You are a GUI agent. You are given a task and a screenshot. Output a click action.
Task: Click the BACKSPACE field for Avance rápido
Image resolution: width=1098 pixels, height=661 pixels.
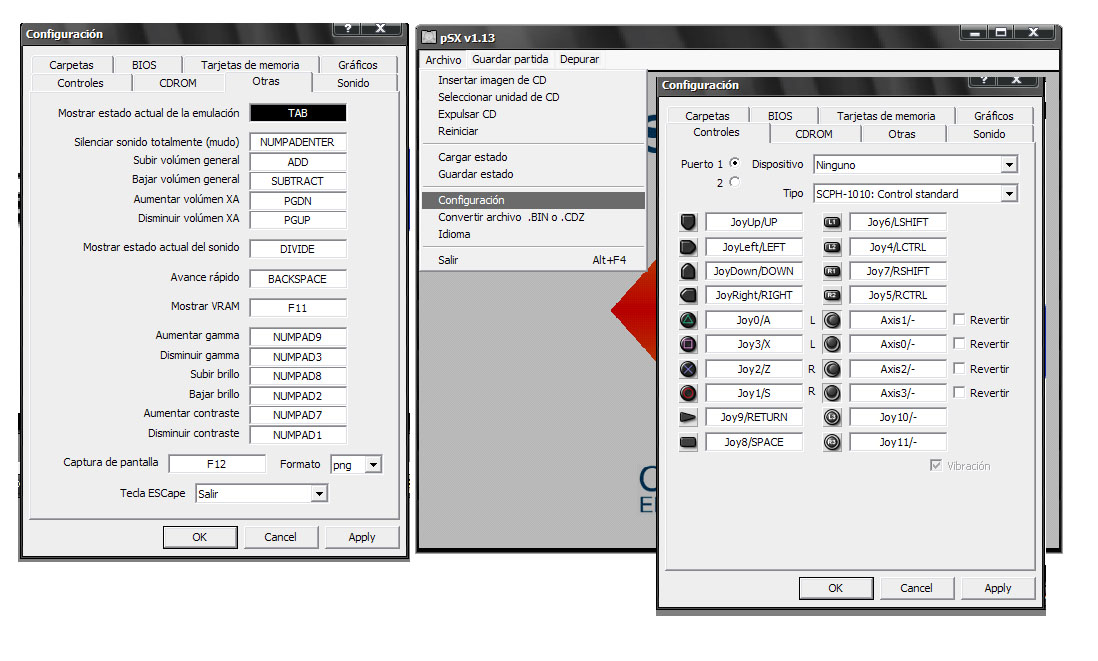coord(298,279)
